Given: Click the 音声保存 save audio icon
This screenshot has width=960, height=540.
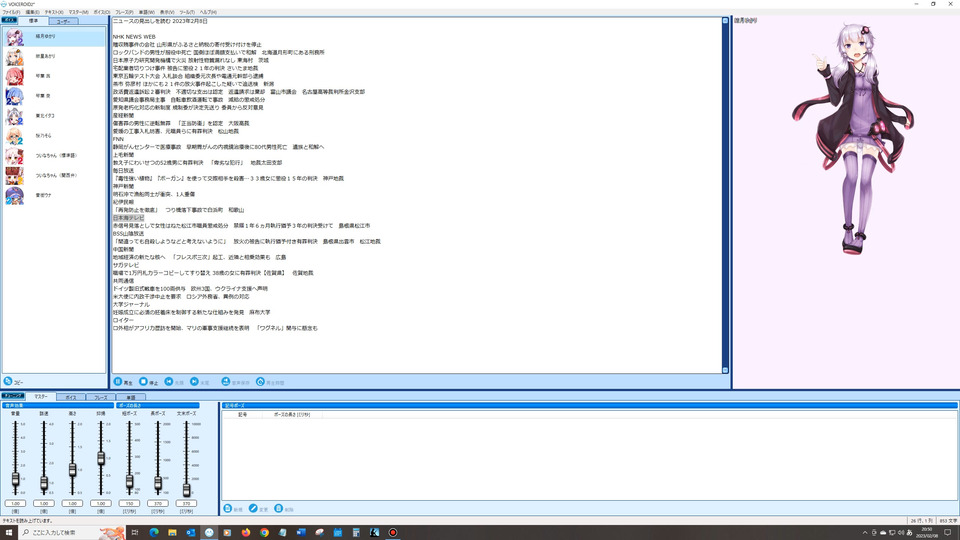Looking at the screenshot, I should click(225, 381).
